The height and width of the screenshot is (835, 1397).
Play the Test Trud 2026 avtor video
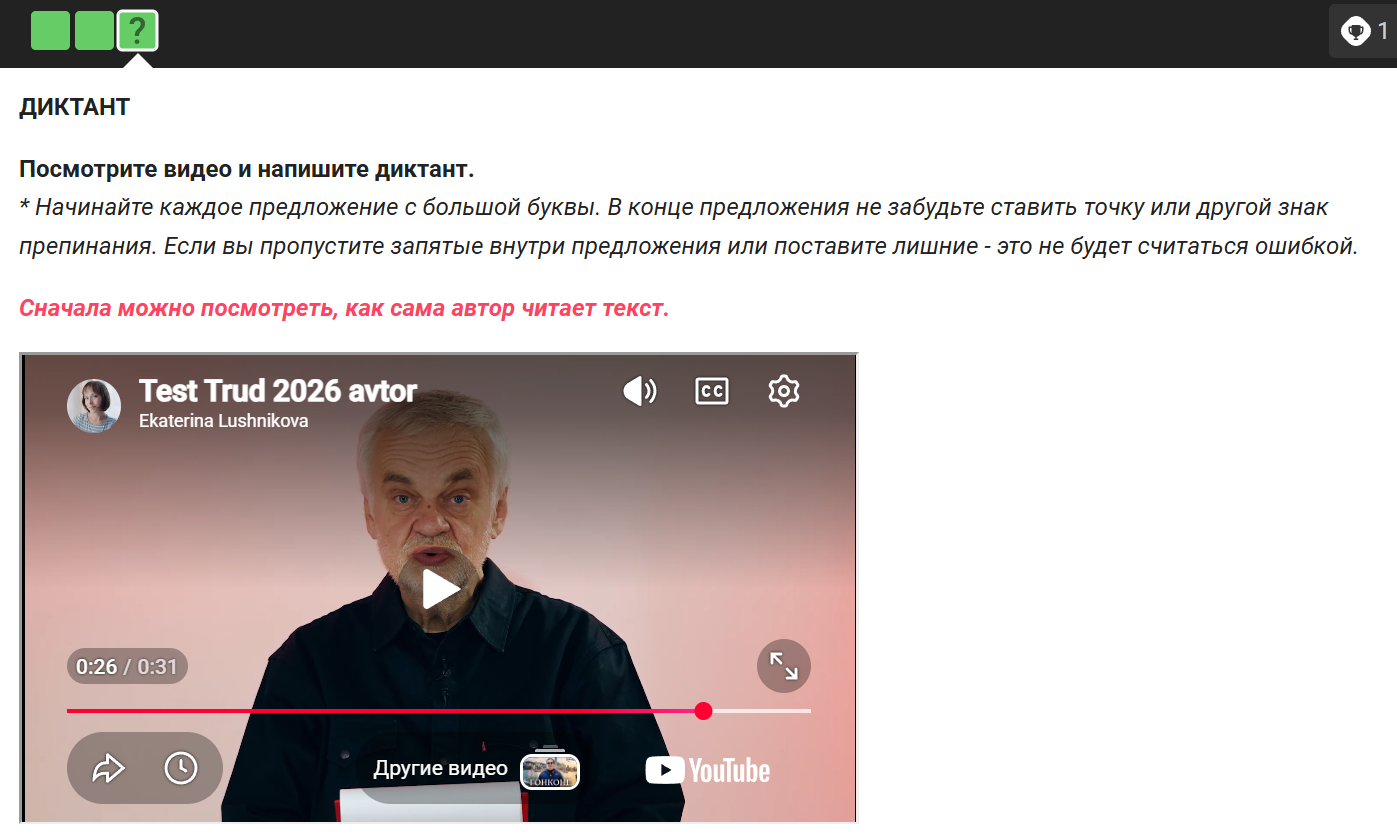441,589
